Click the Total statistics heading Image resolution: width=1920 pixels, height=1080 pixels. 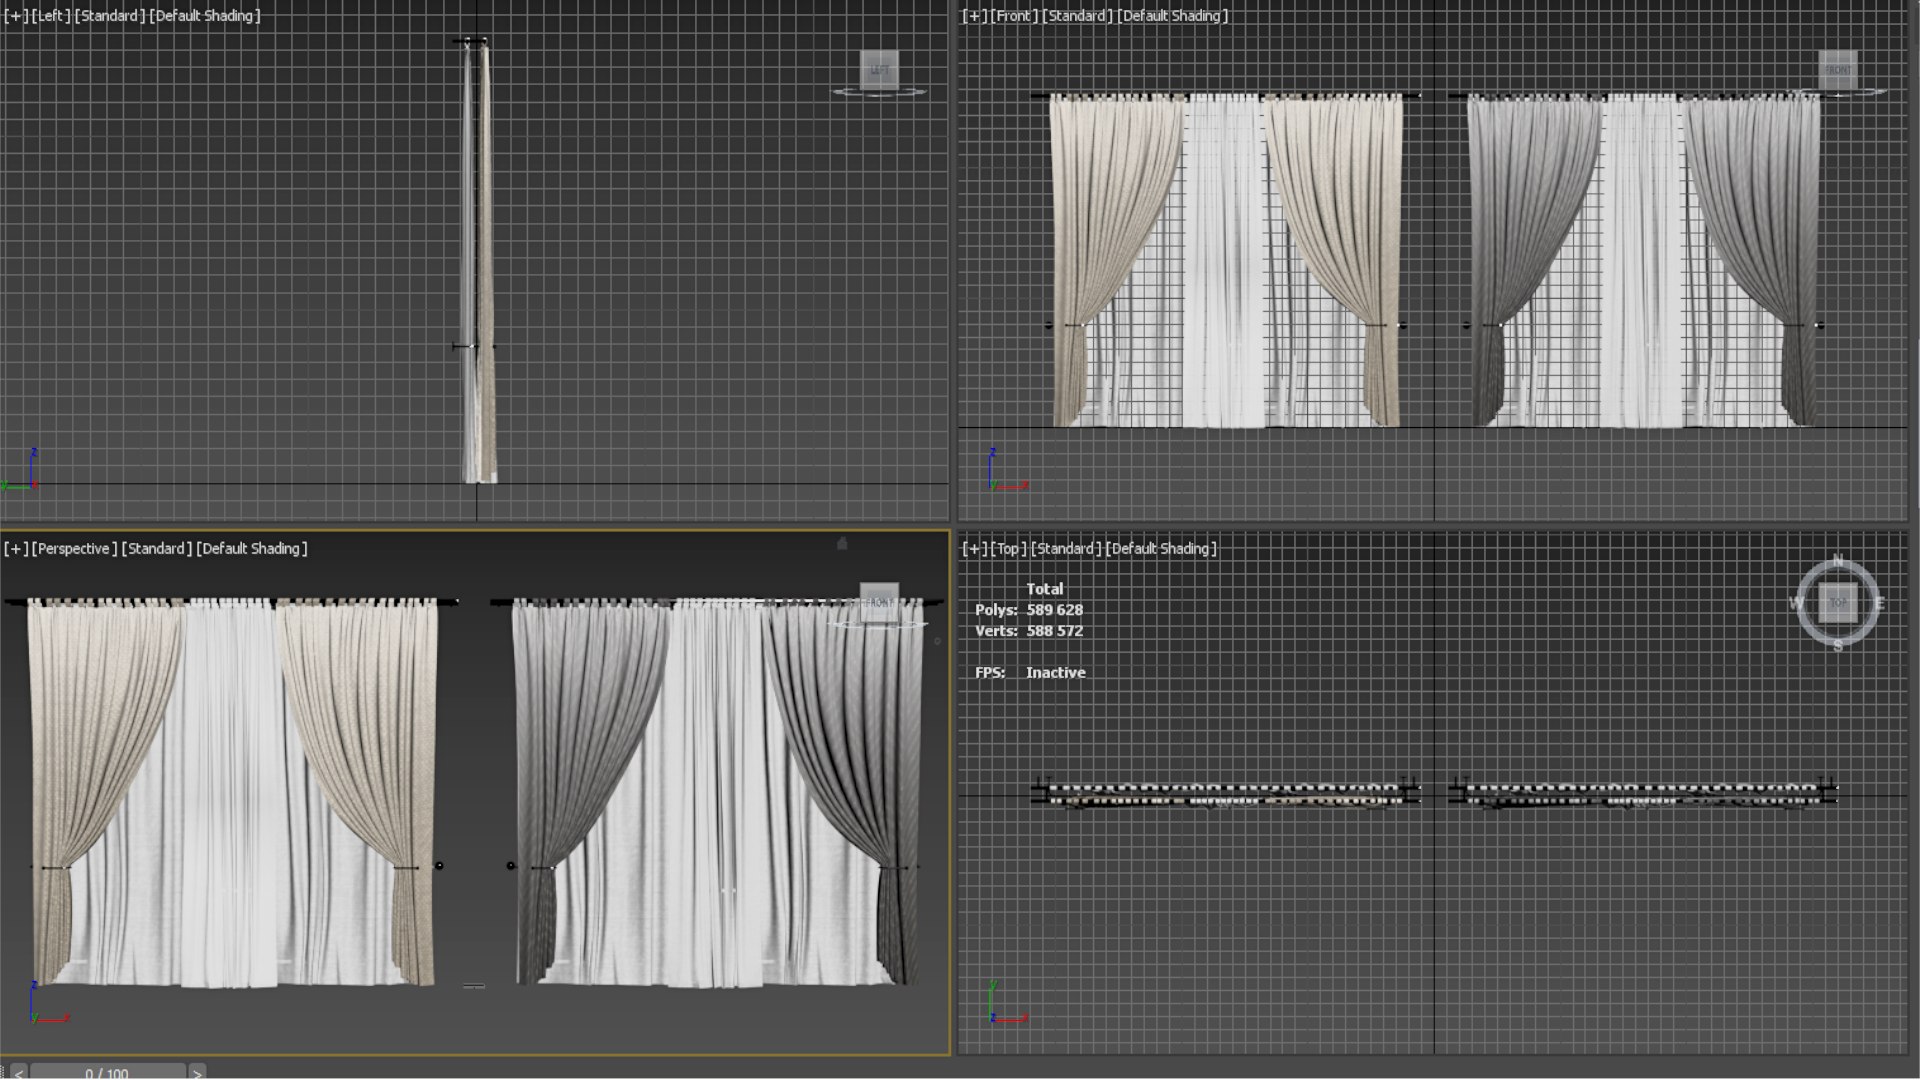[1044, 589]
